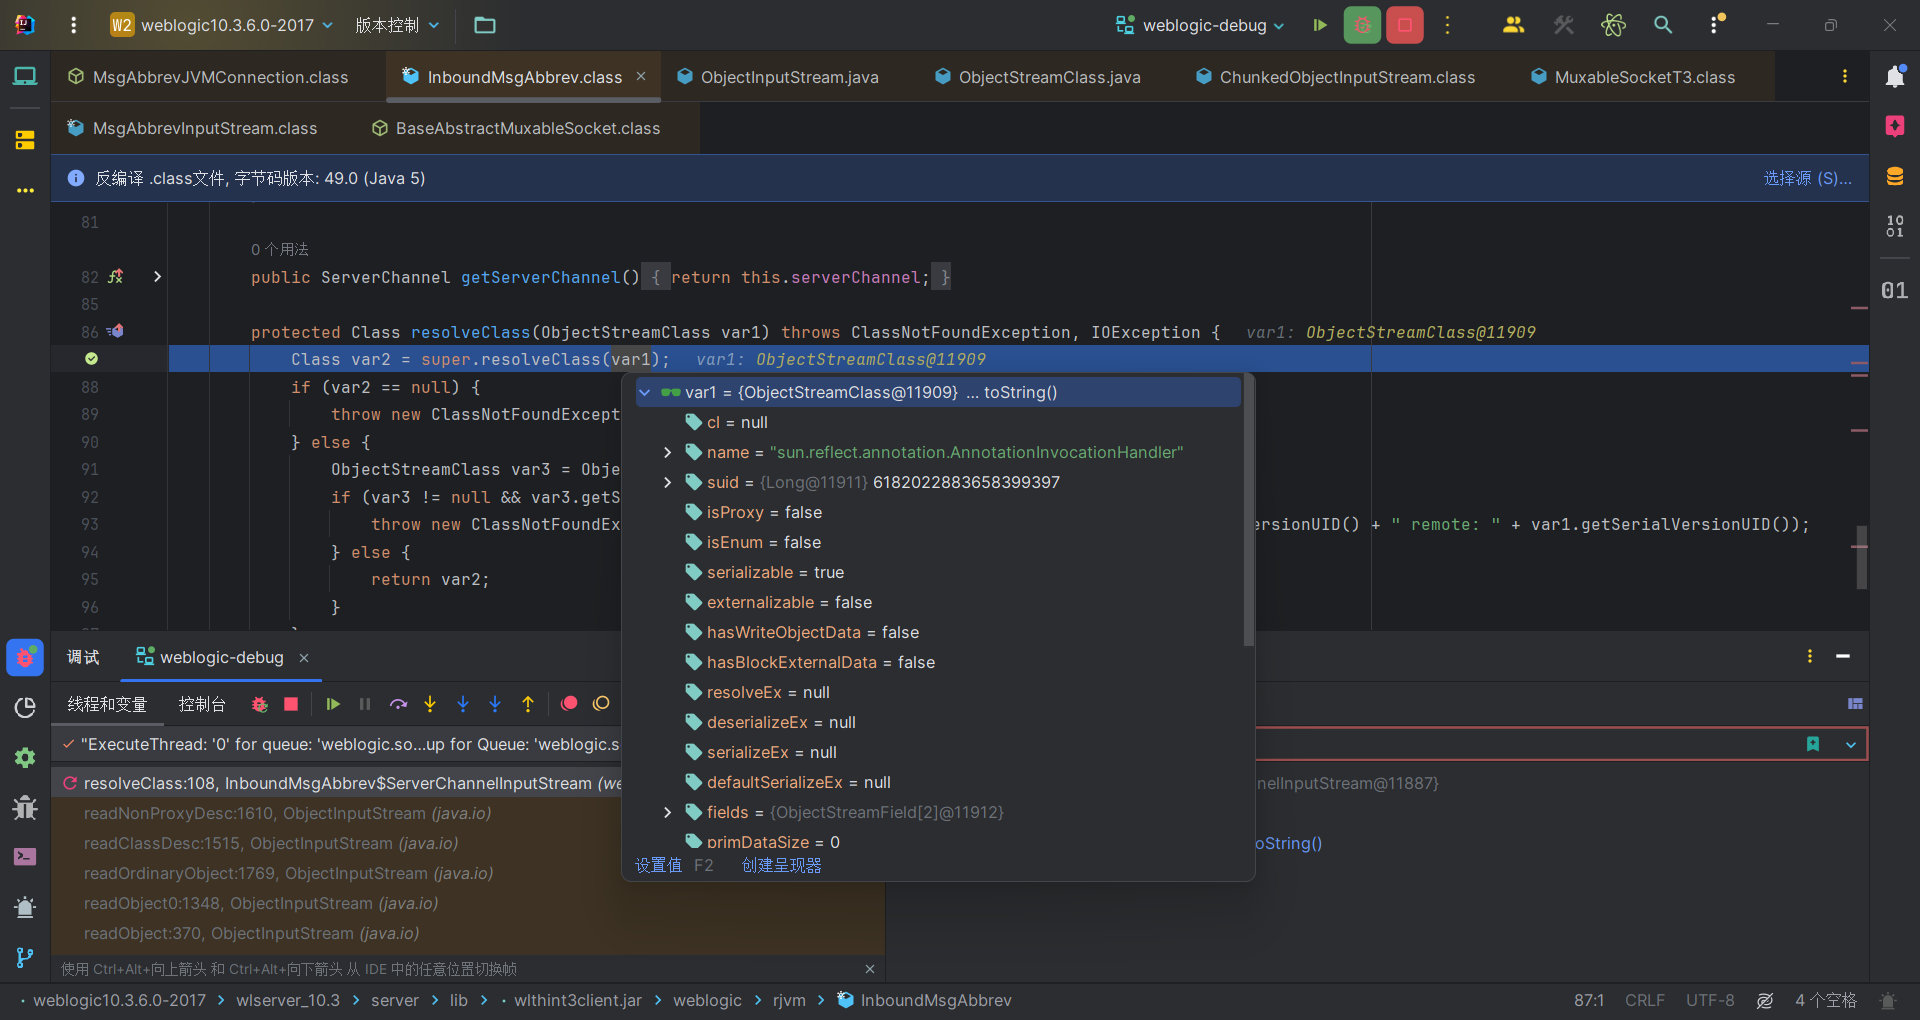Image resolution: width=1920 pixels, height=1020 pixels.
Task: Switch to BaseAbstractMuxableSocket.class tab
Action: click(x=516, y=128)
